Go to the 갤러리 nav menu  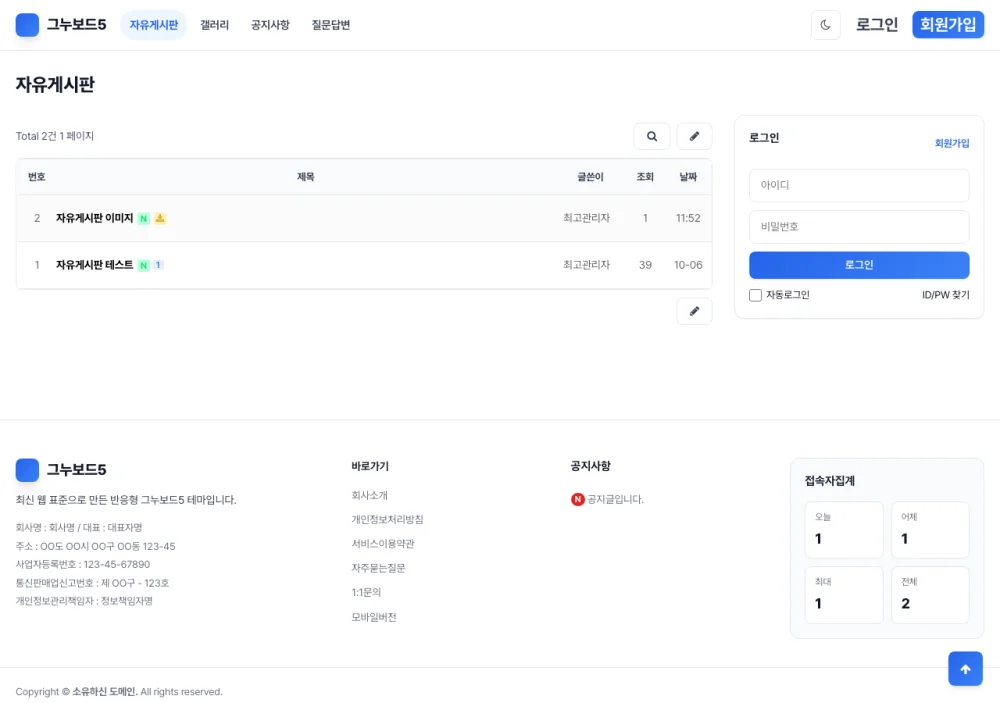pos(214,25)
